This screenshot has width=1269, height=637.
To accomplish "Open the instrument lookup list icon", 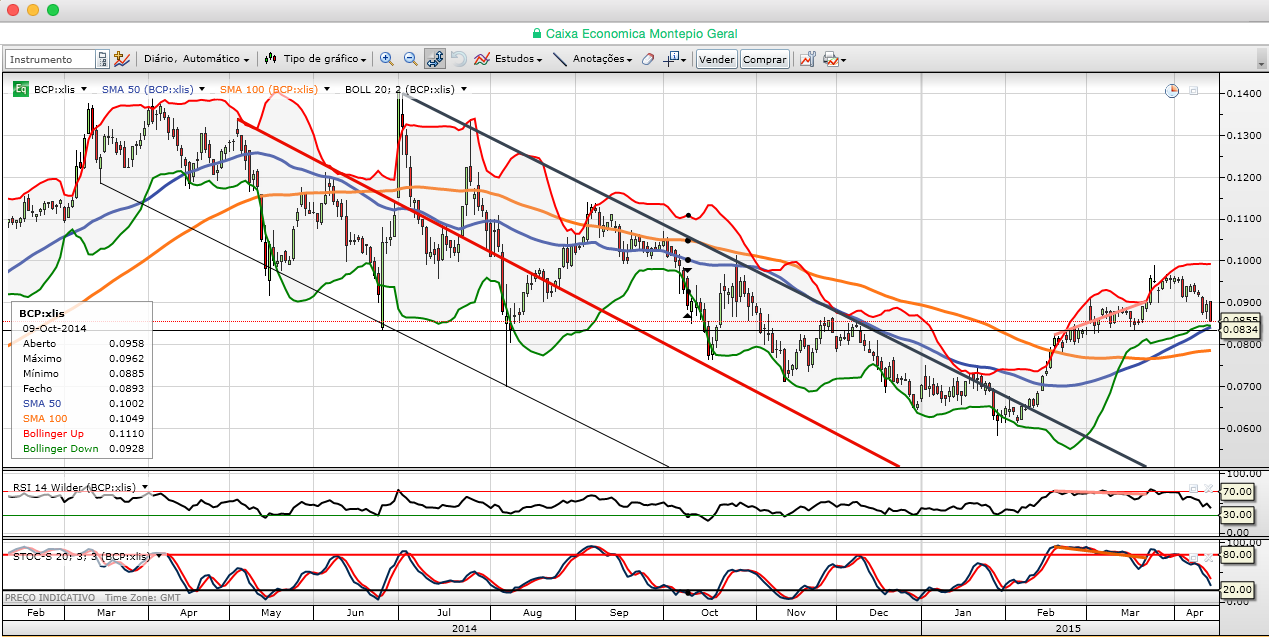I will tap(102, 59).
